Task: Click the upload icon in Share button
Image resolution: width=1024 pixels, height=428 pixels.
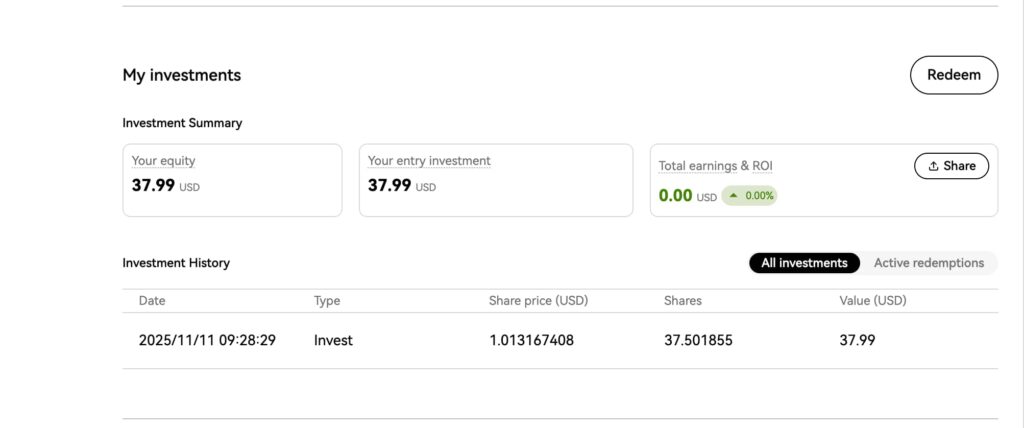Action: (933, 166)
